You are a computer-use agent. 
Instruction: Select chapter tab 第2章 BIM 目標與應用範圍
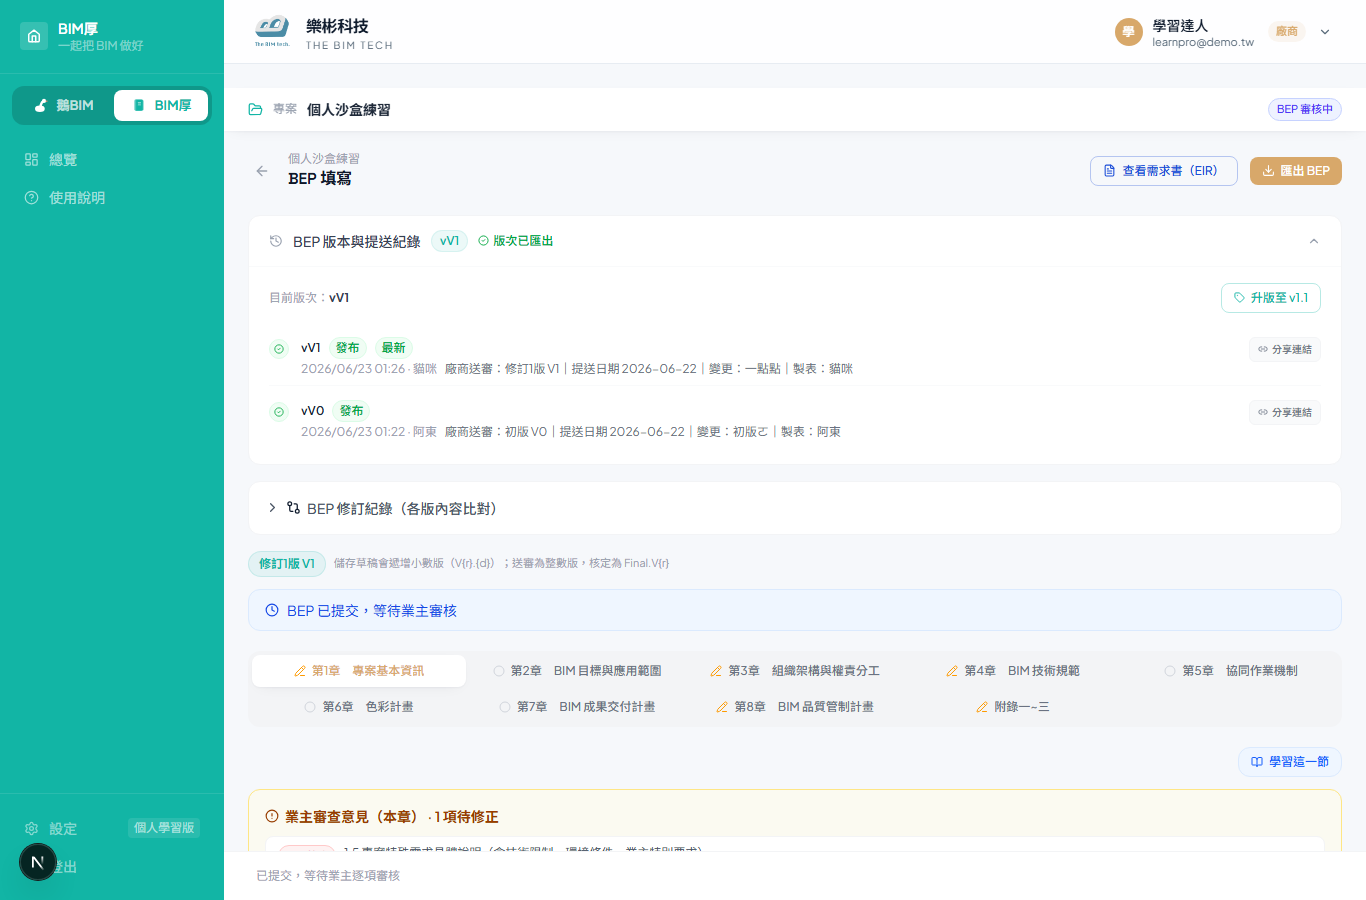[x=577, y=671]
